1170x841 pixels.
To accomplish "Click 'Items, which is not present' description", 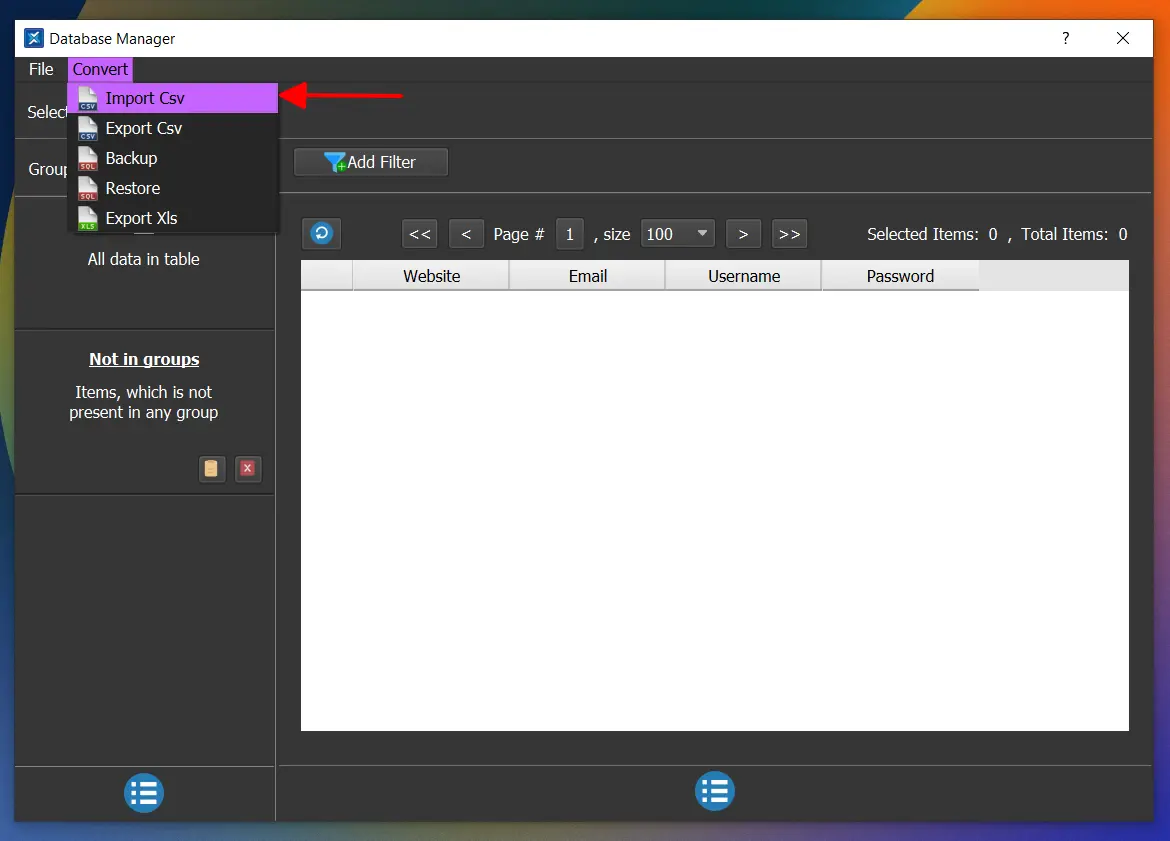I will tap(143, 402).
